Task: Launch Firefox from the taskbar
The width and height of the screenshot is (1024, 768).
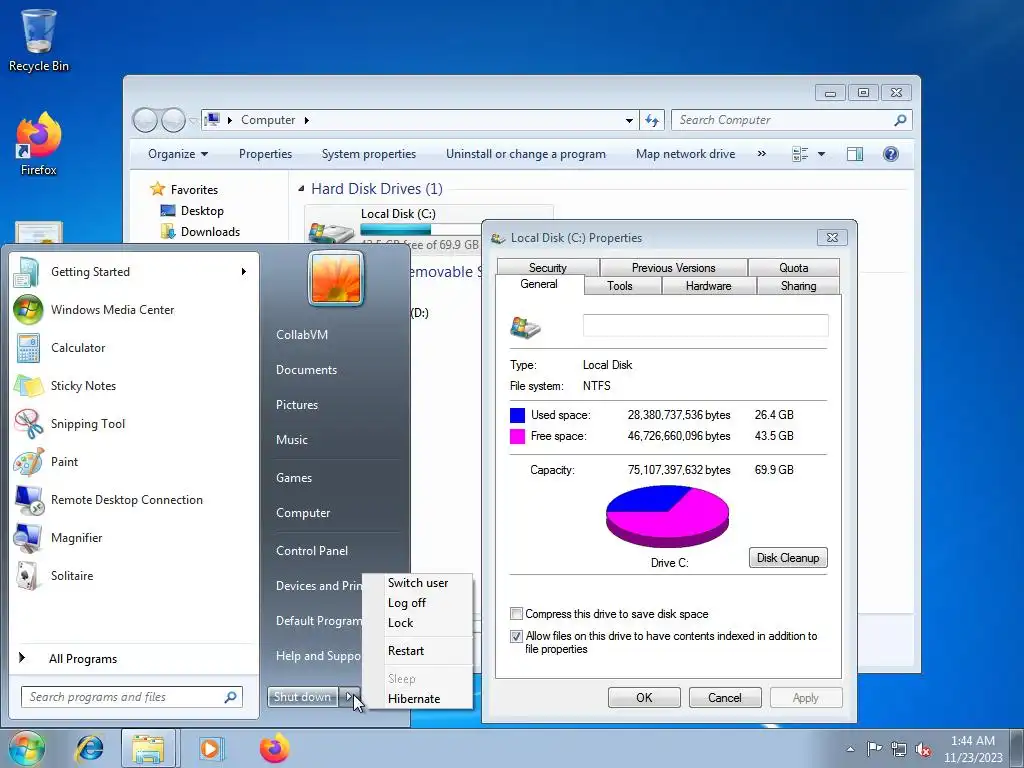Action: pyautogui.click(x=274, y=748)
